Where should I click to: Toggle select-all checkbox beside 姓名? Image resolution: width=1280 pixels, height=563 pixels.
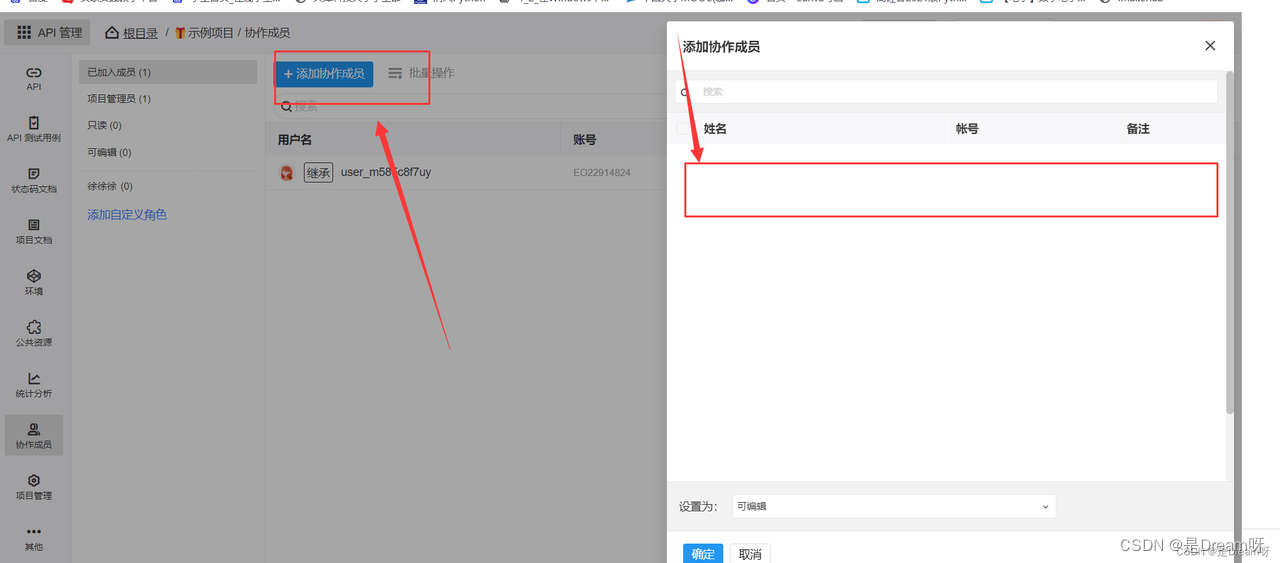click(683, 129)
